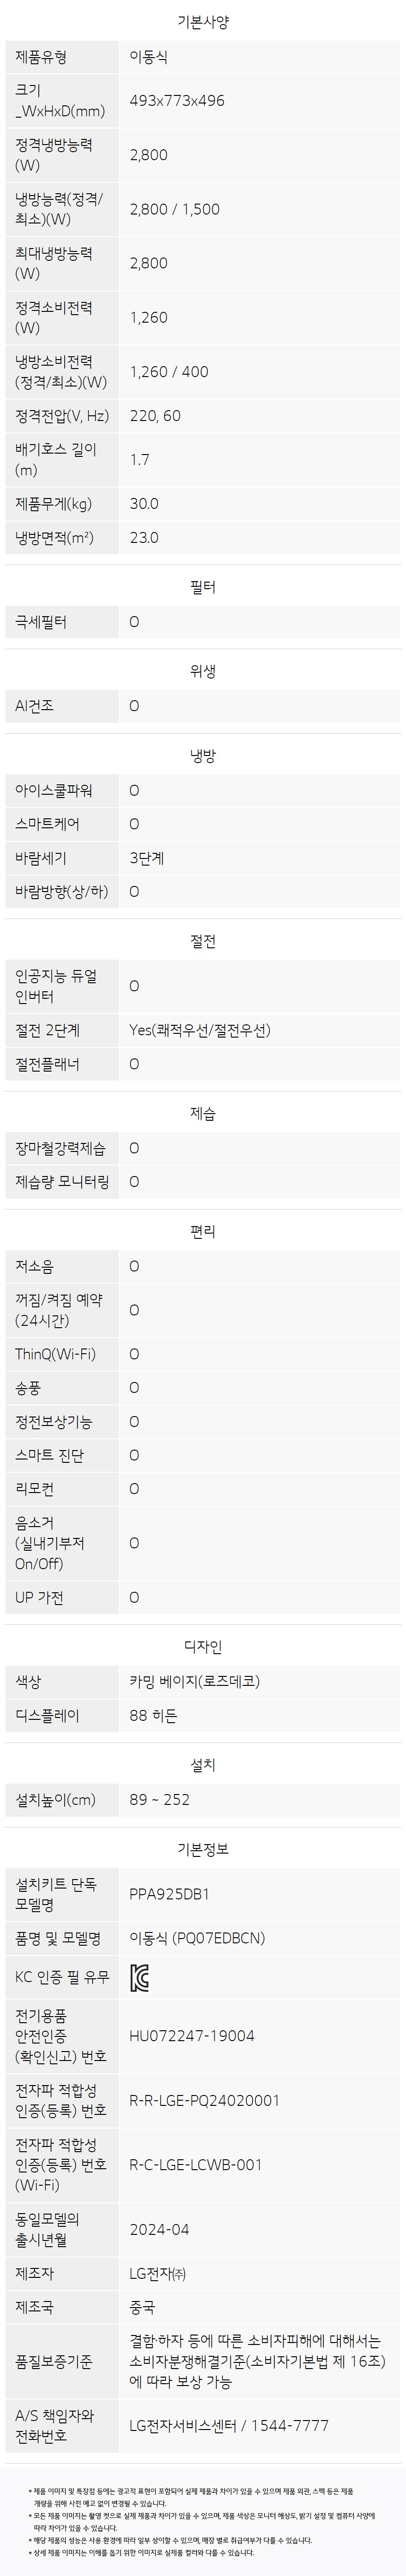Click the 493x773x496 size value
Screen dimensions: 406x2576
tap(177, 100)
